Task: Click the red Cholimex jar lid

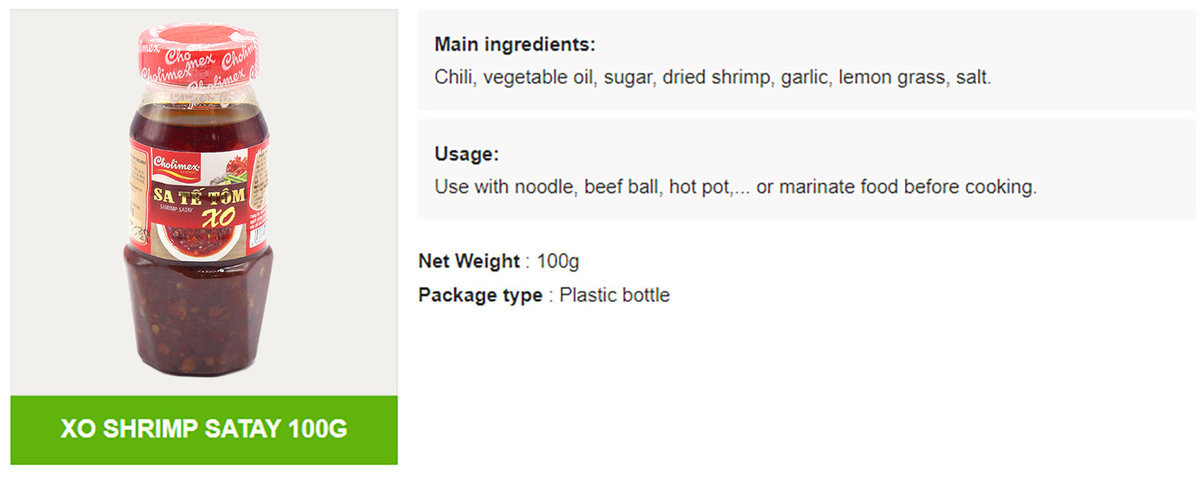Action: click(201, 55)
